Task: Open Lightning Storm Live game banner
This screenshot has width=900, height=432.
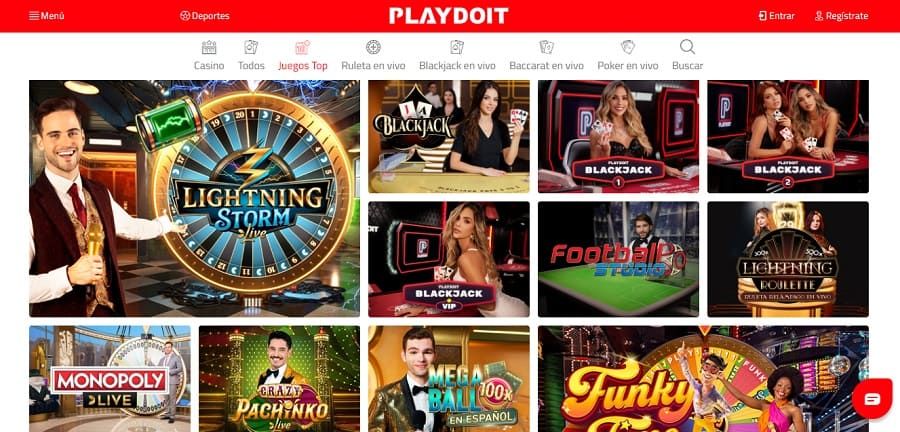Action: point(195,199)
